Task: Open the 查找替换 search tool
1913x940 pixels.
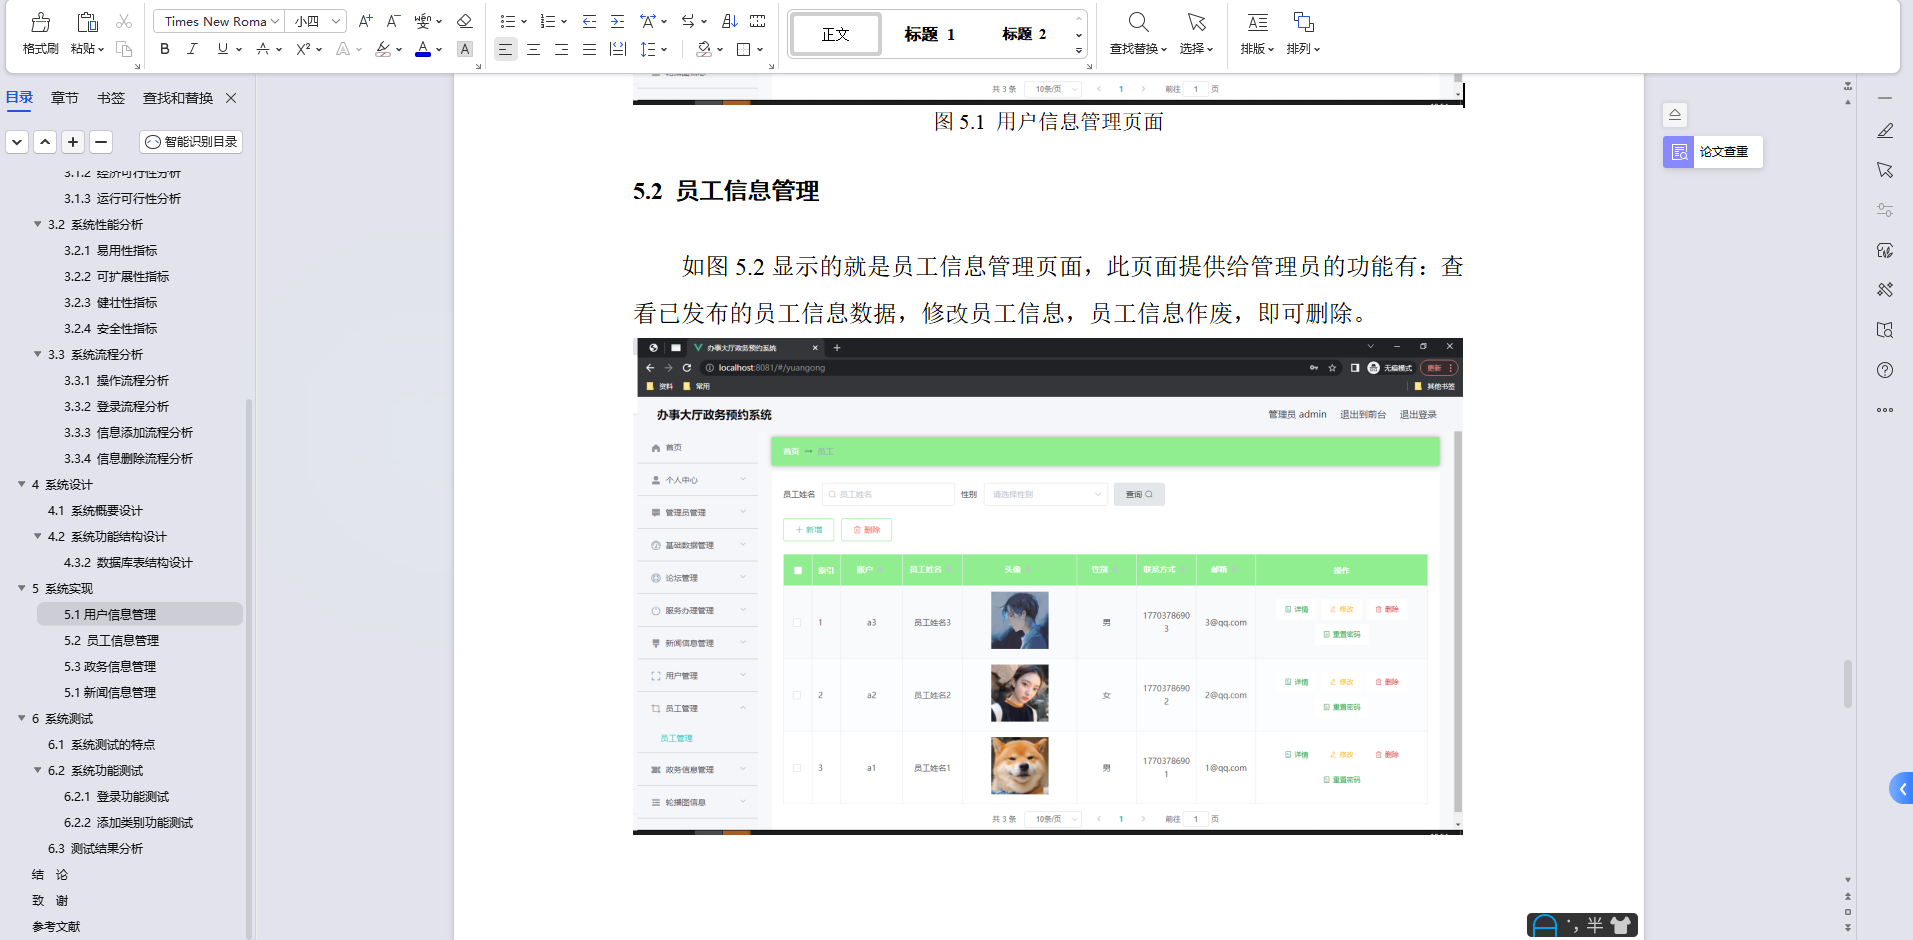Action: point(1138,33)
